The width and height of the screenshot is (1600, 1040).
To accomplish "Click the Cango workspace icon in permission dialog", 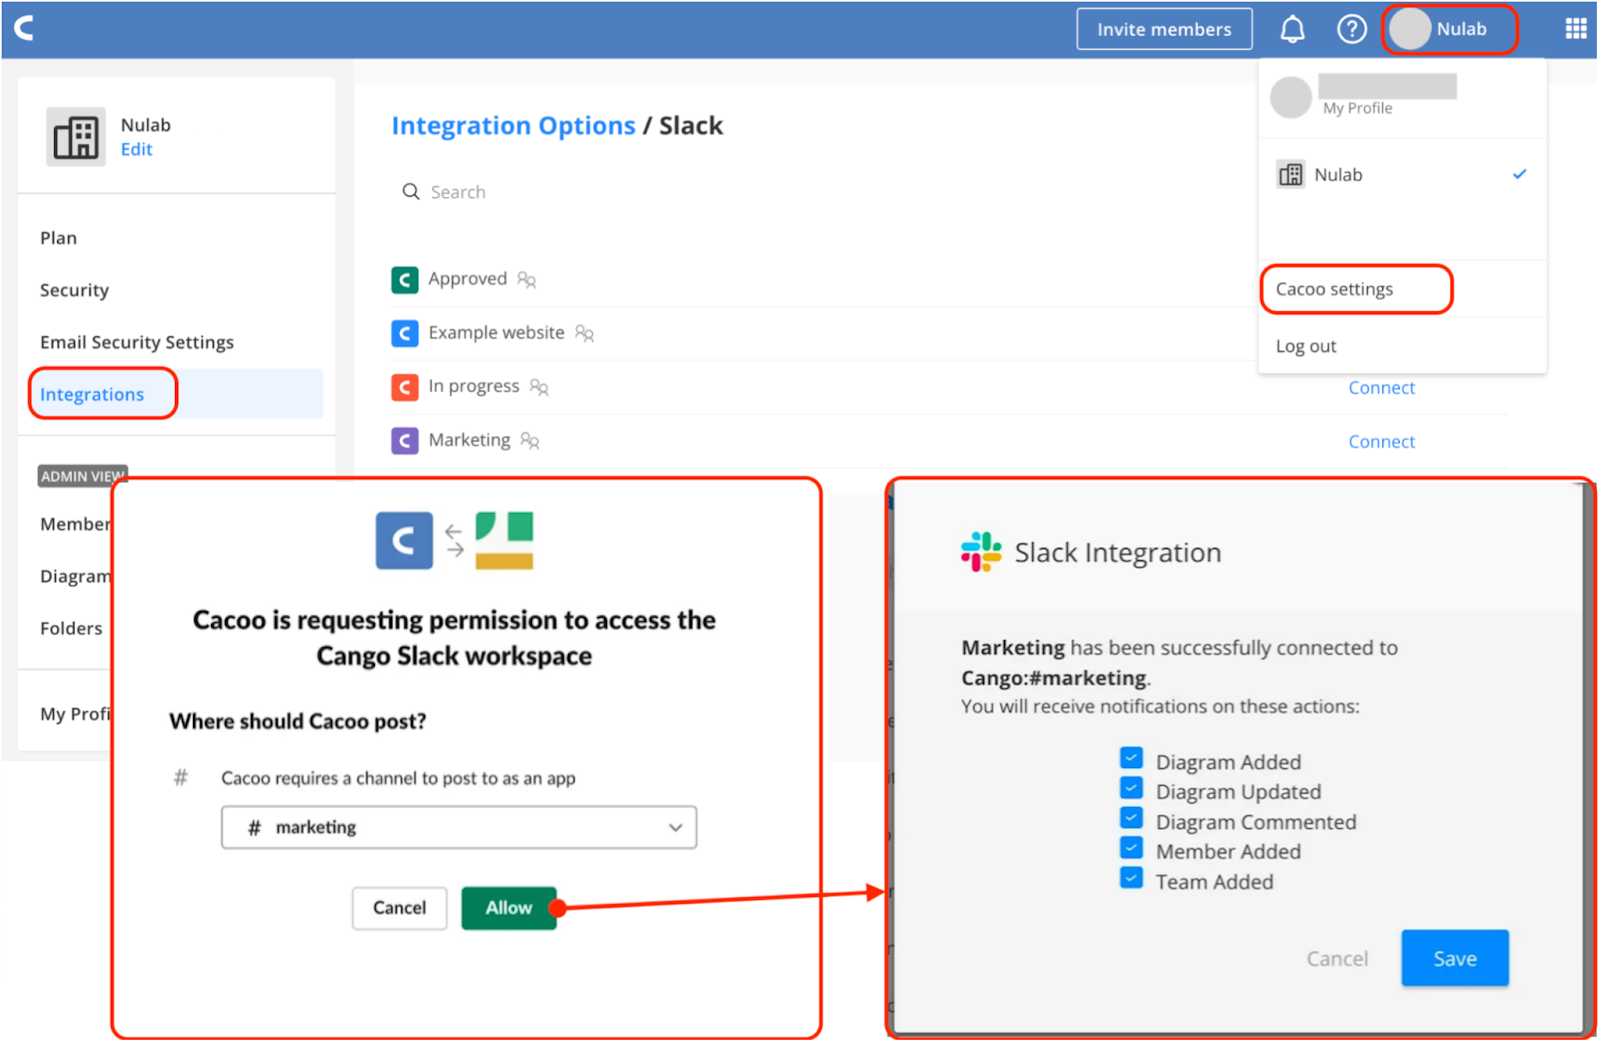I will click(504, 541).
